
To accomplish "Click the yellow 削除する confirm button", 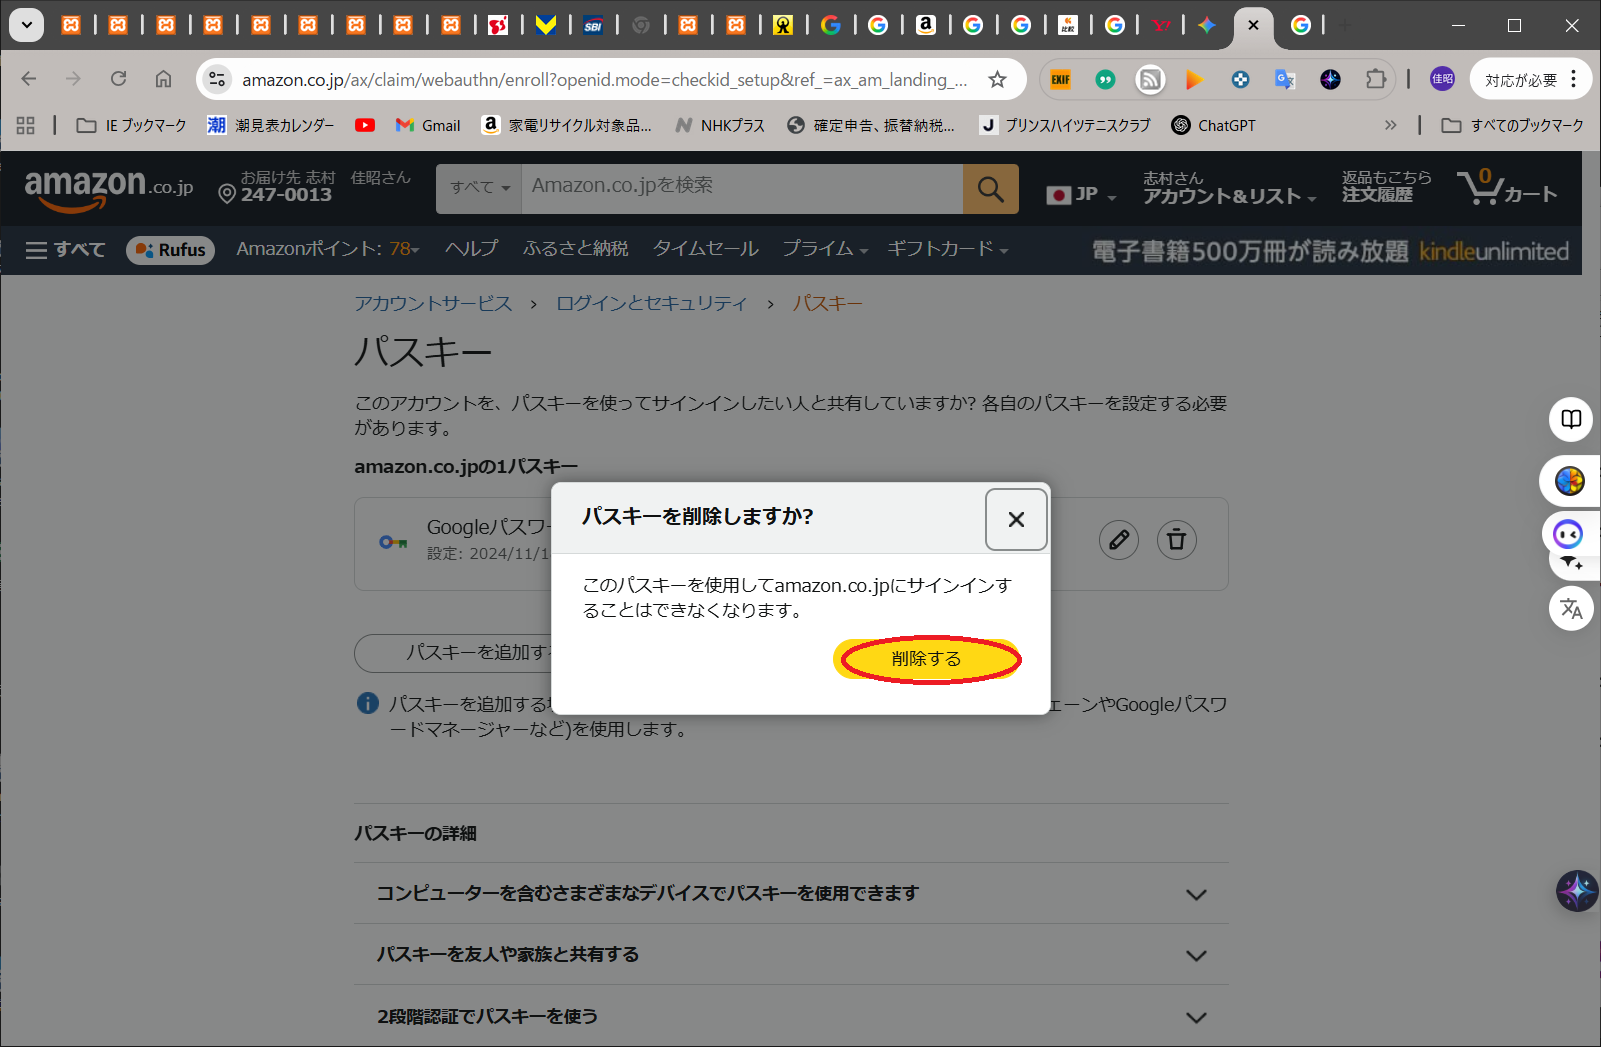I will (x=926, y=659).
